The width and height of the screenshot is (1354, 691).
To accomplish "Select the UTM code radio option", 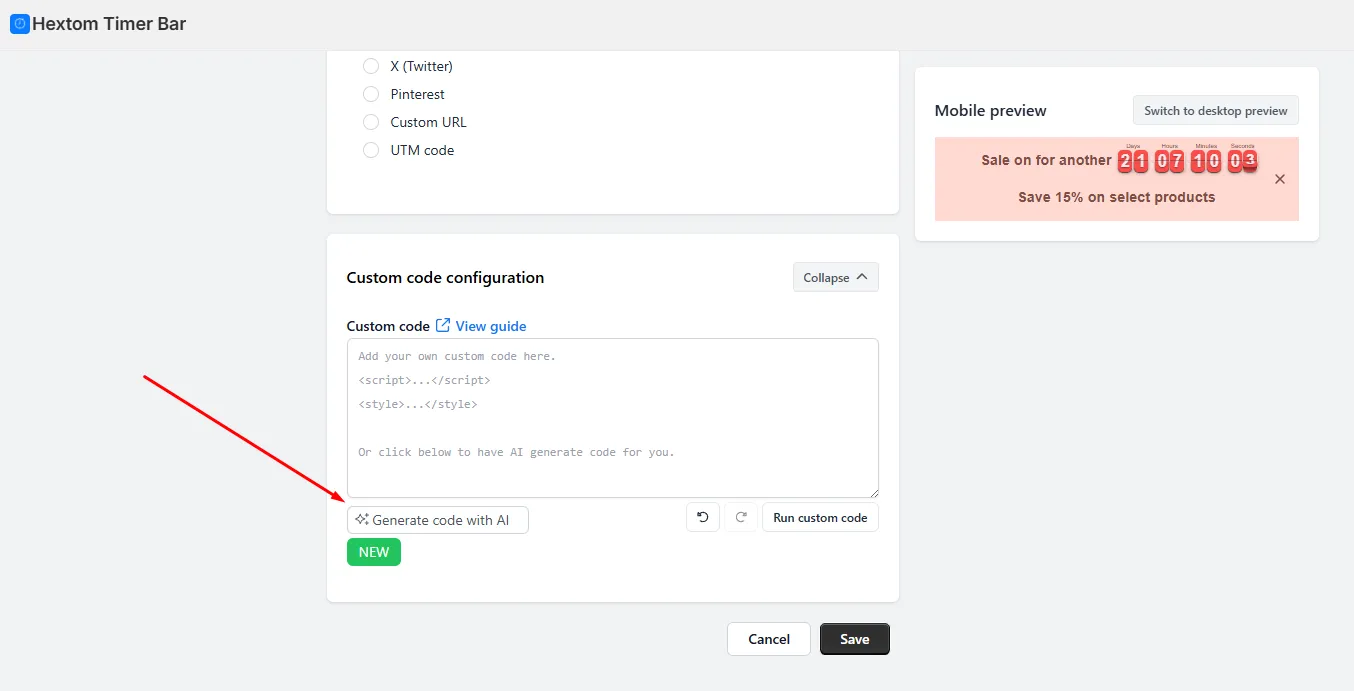I will point(371,150).
